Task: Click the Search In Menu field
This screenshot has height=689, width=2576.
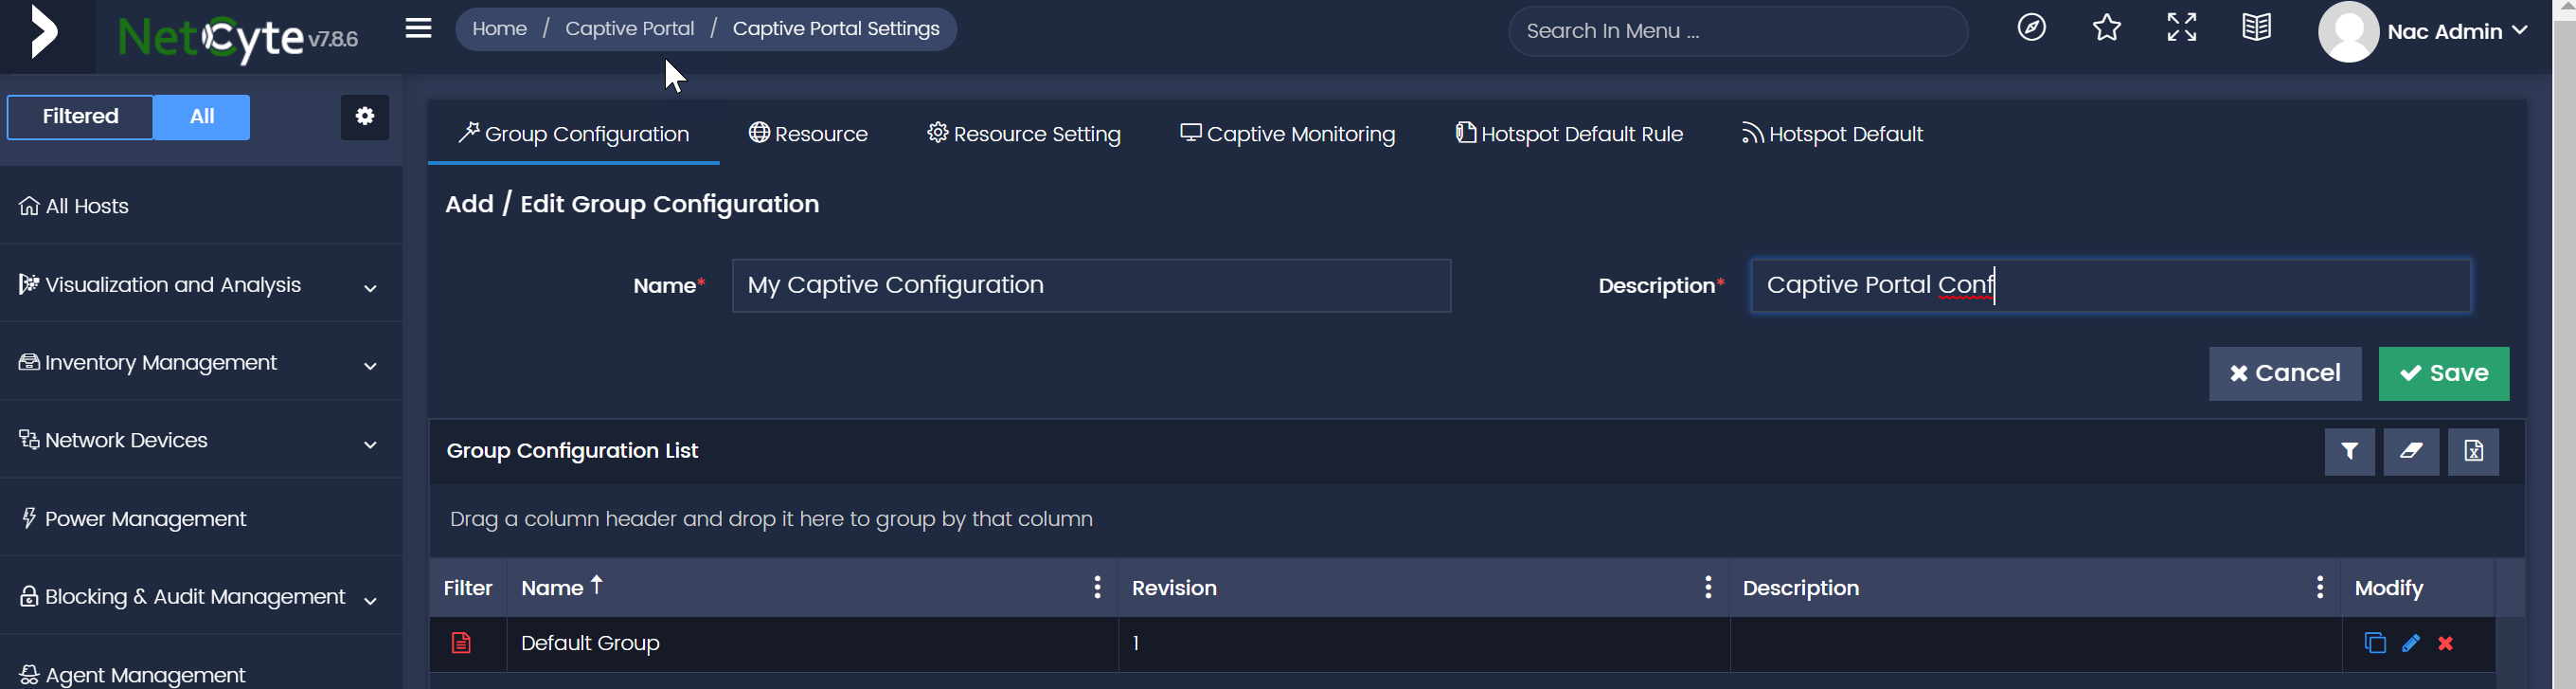Action: click(x=1737, y=31)
